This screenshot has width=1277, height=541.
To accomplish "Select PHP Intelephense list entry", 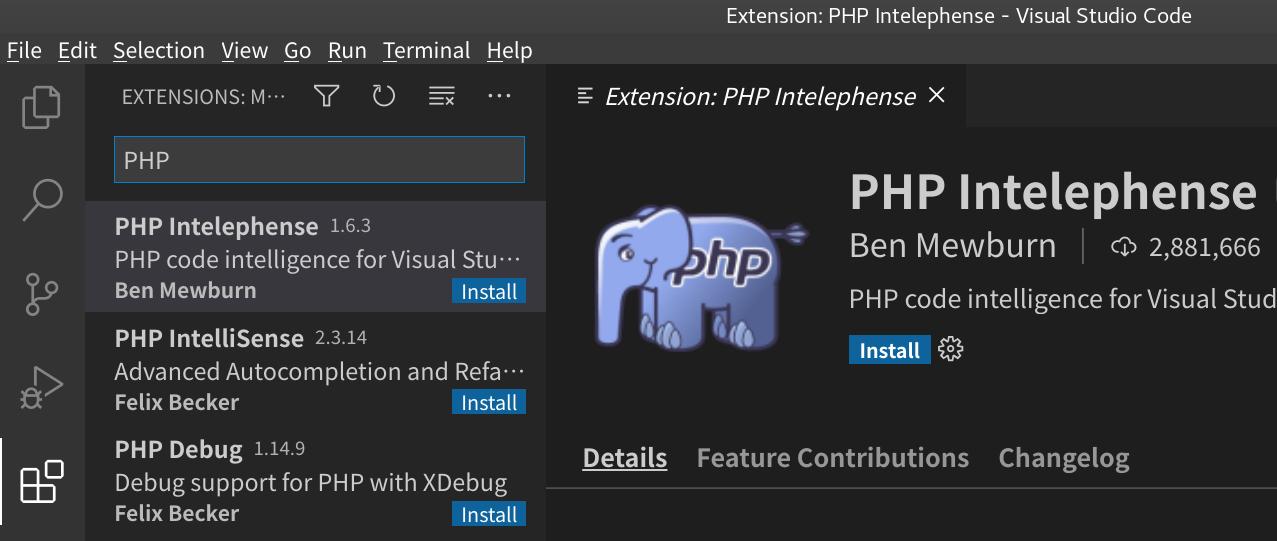I will coord(316,257).
